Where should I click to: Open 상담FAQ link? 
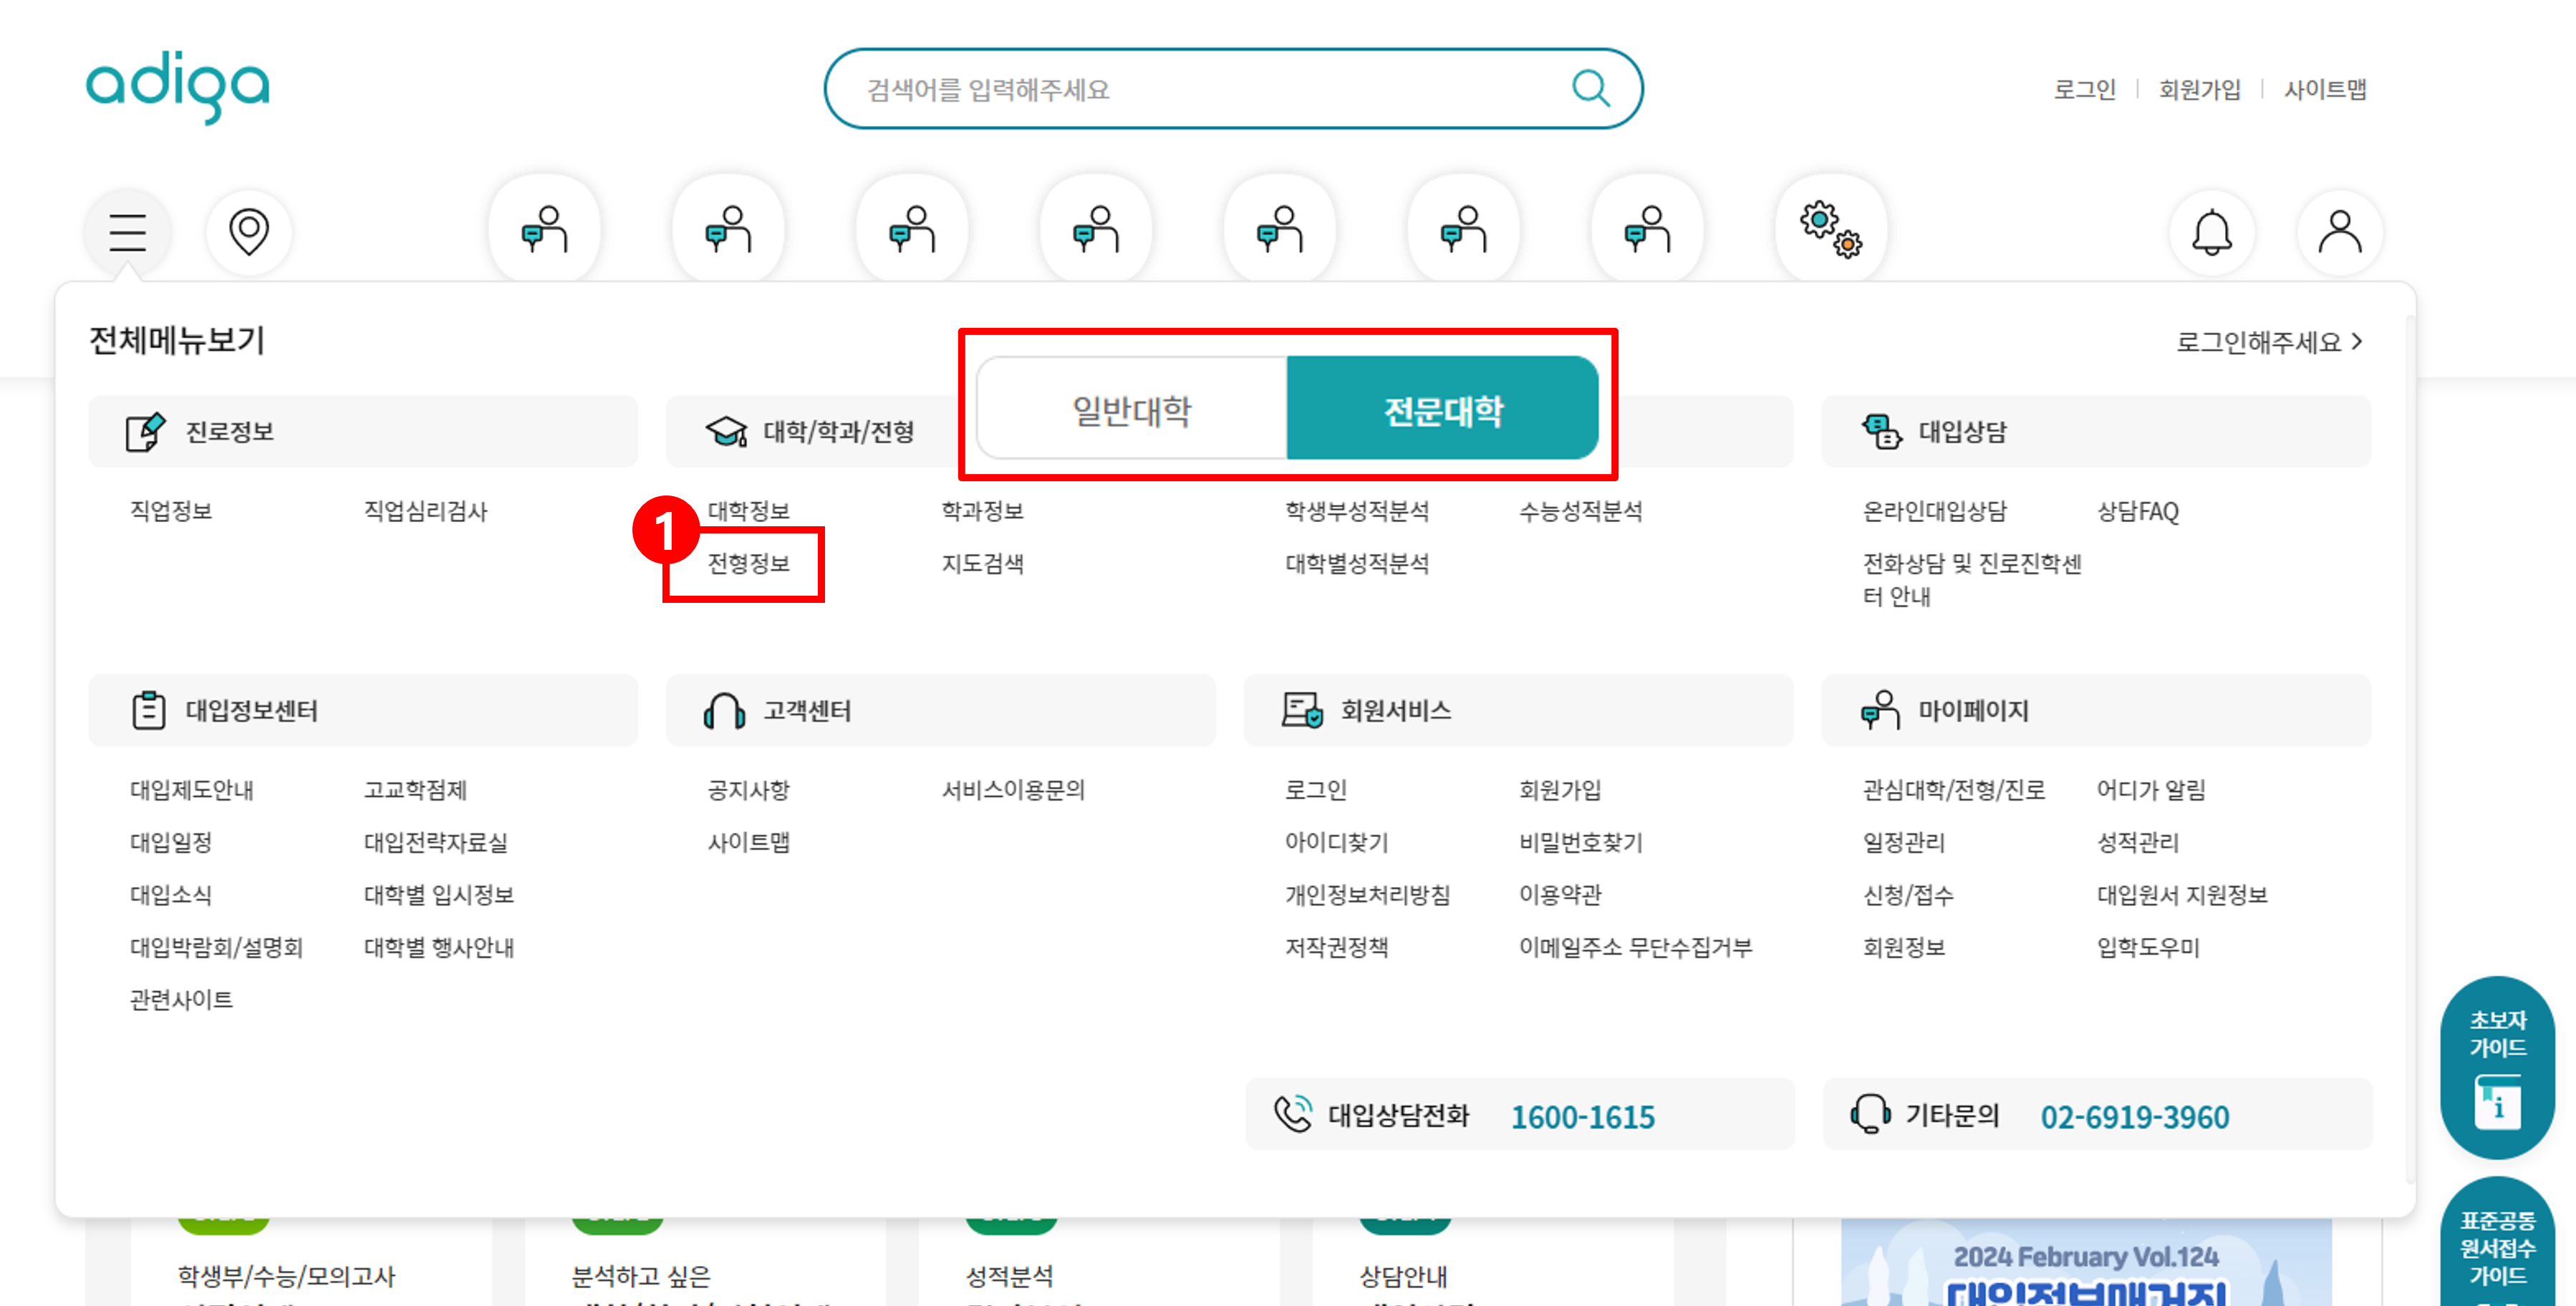2137,512
